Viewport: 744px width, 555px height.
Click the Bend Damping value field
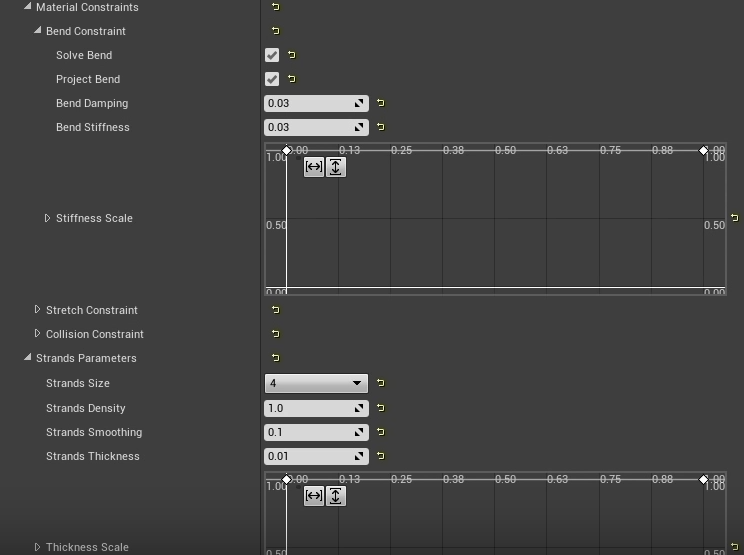tap(316, 103)
